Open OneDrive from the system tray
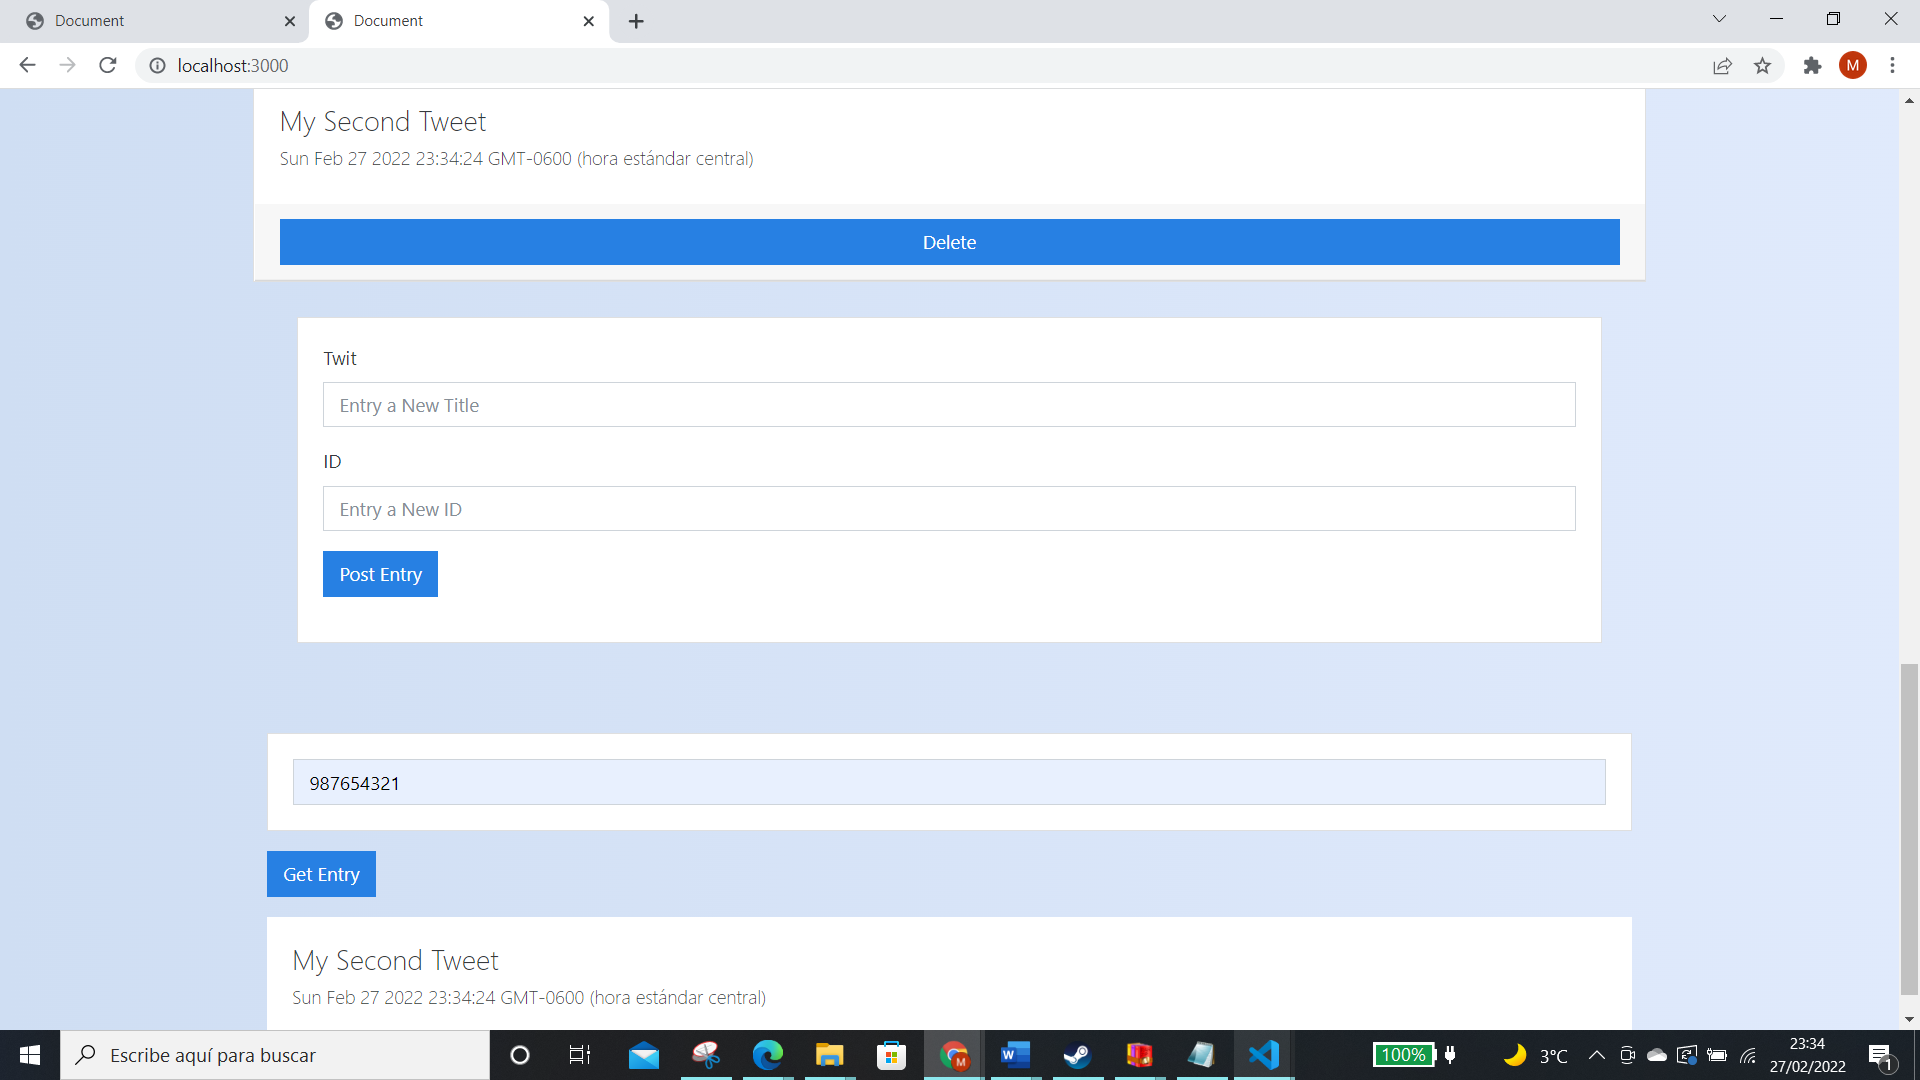Image resolution: width=1920 pixels, height=1080 pixels. [x=1656, y=1055]
